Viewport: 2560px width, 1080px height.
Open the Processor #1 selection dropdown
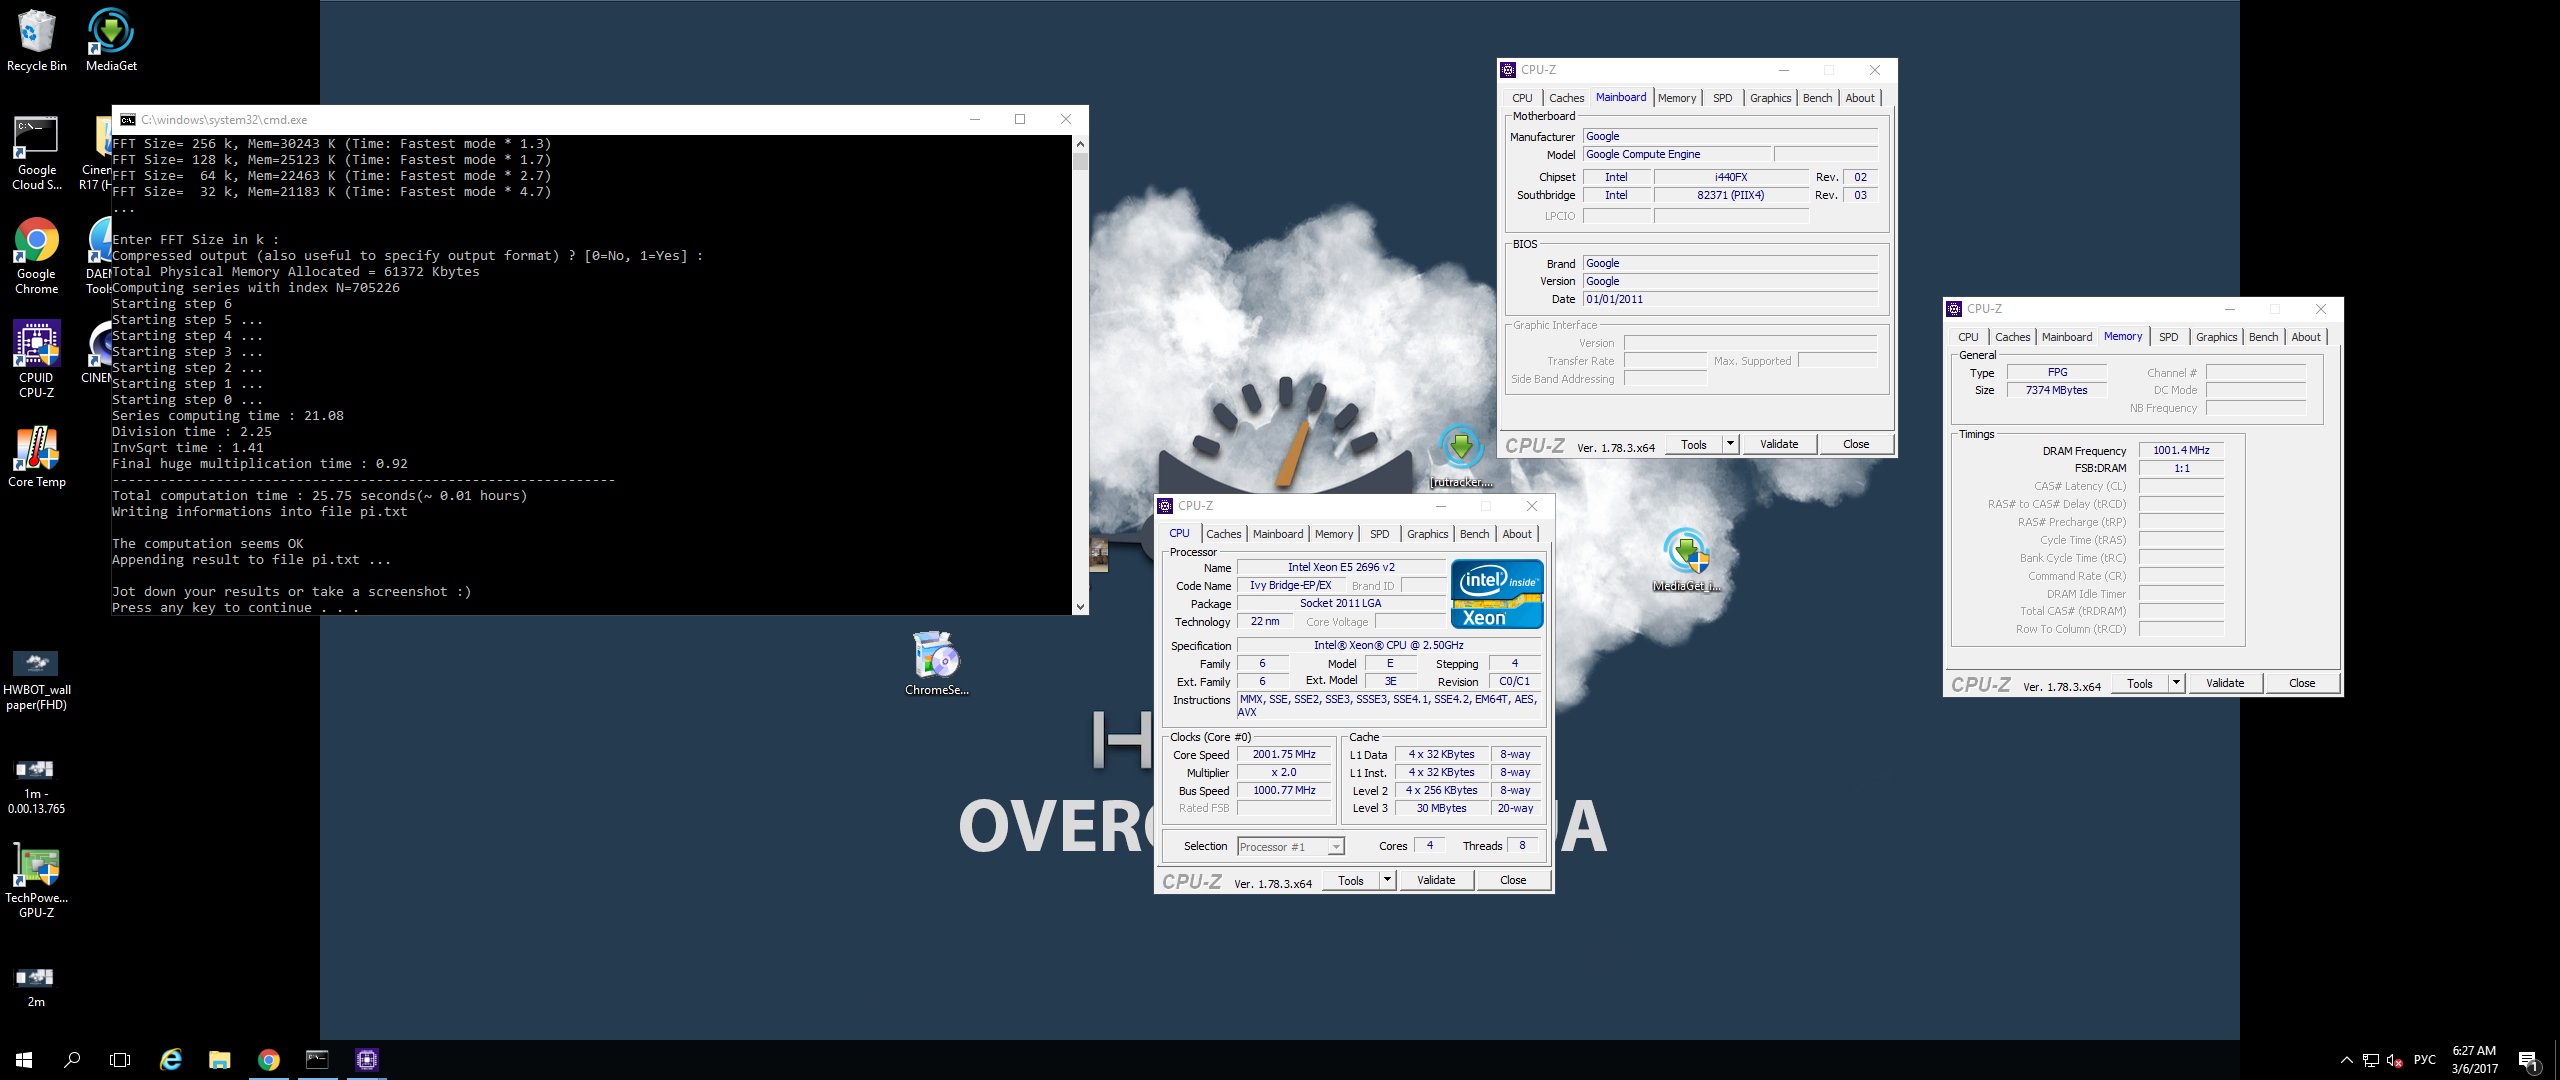[1291, 847]
